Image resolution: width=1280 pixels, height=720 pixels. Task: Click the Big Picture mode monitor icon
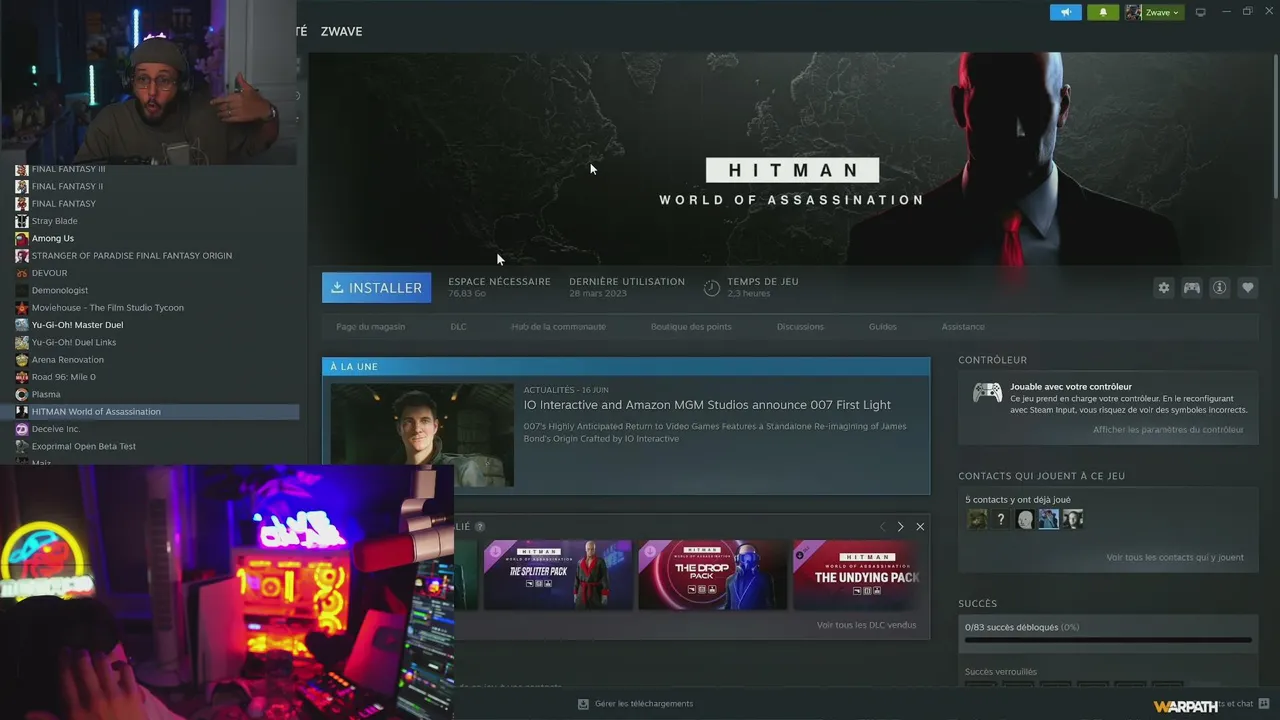[x=1201, y=12]
